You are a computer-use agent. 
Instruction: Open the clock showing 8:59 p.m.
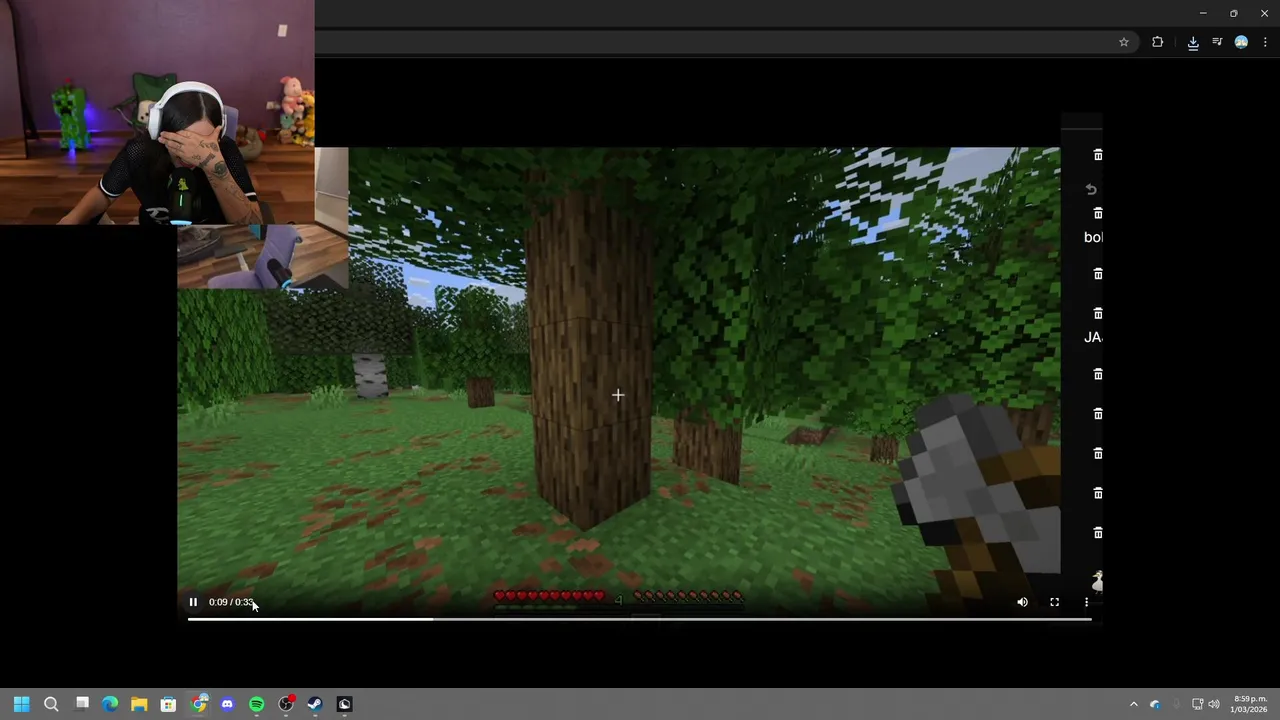point(1250,704)
